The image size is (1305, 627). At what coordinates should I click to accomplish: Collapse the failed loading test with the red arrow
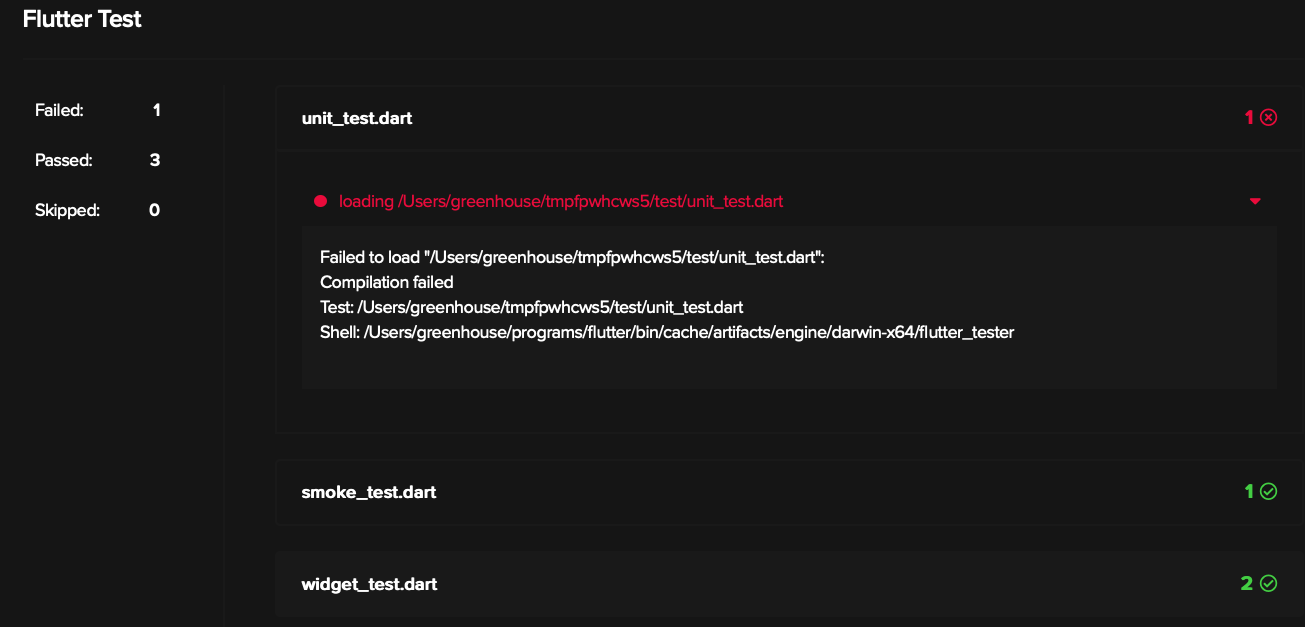(1255, 201)
